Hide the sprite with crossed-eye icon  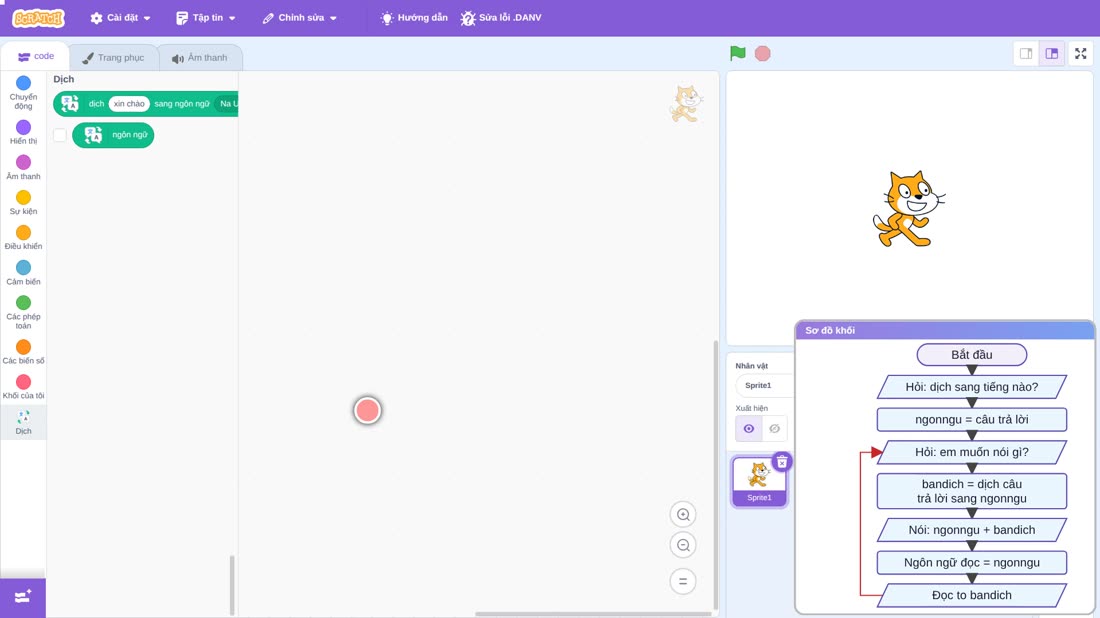click(x=774, y=429)
